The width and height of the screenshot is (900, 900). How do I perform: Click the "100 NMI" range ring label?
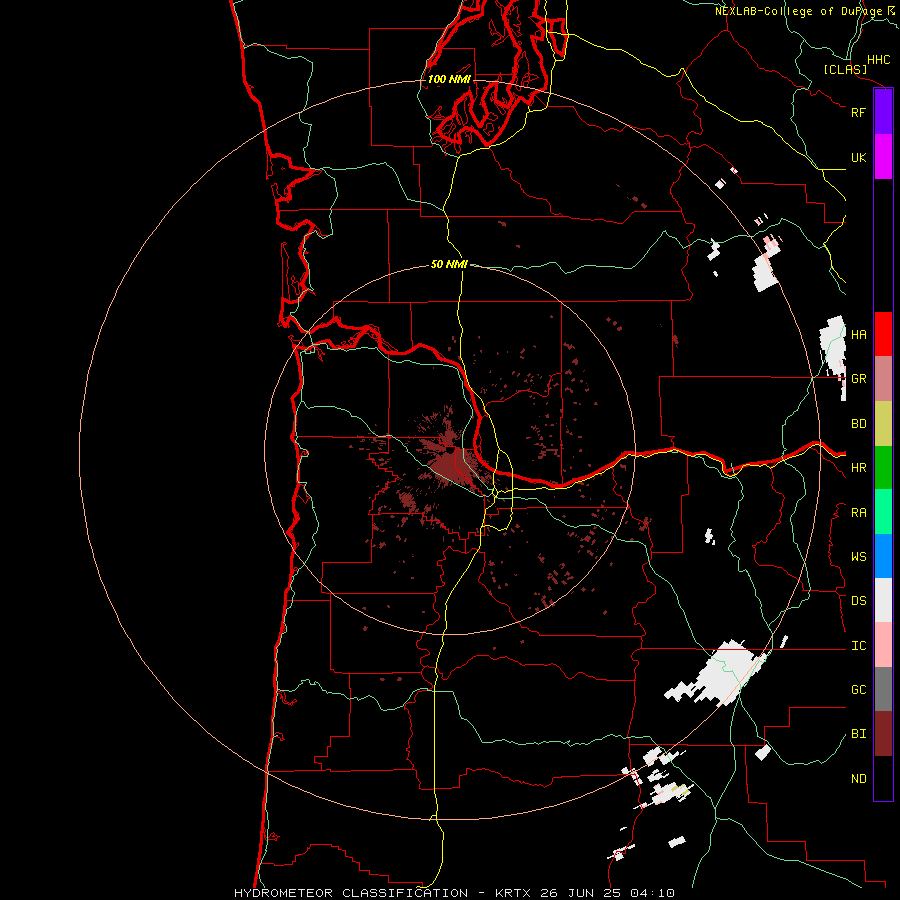pyautogui.click(x=449, y=79)
